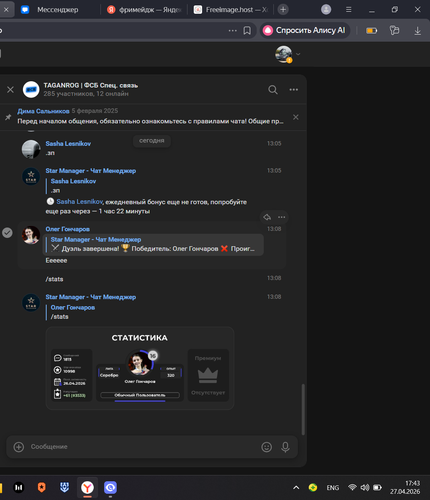Switch to the Freeimage.host tab
Screen dimensions: 430x500
pyautogui.click(x=231, y=10)
